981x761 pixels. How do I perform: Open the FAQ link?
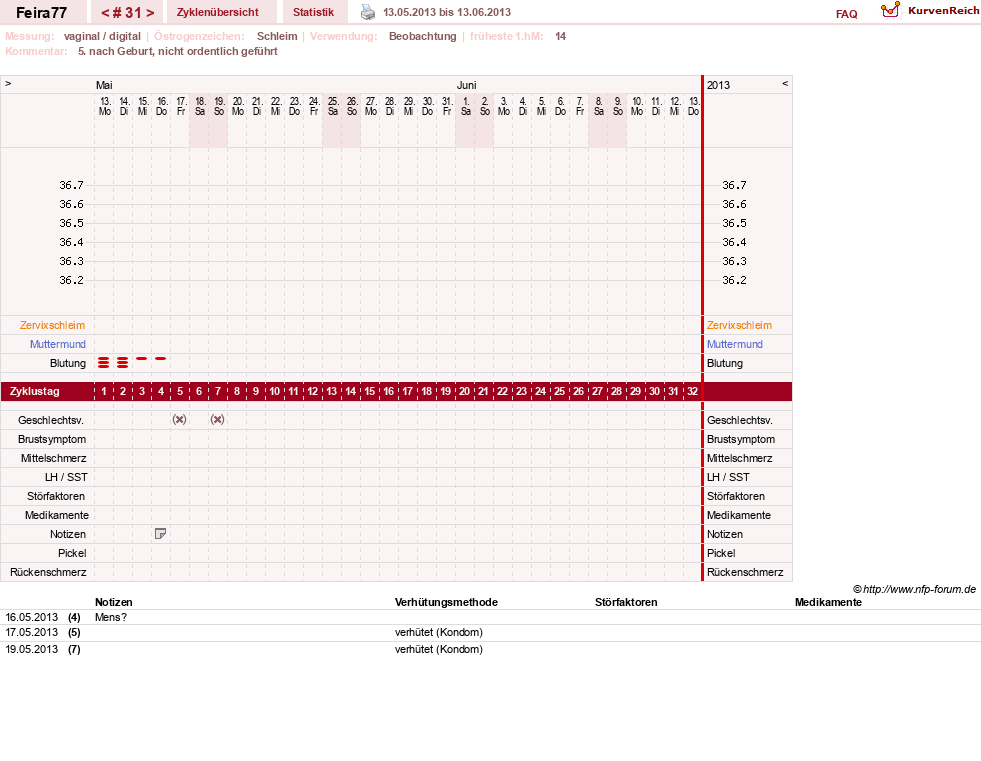point(846,14)
